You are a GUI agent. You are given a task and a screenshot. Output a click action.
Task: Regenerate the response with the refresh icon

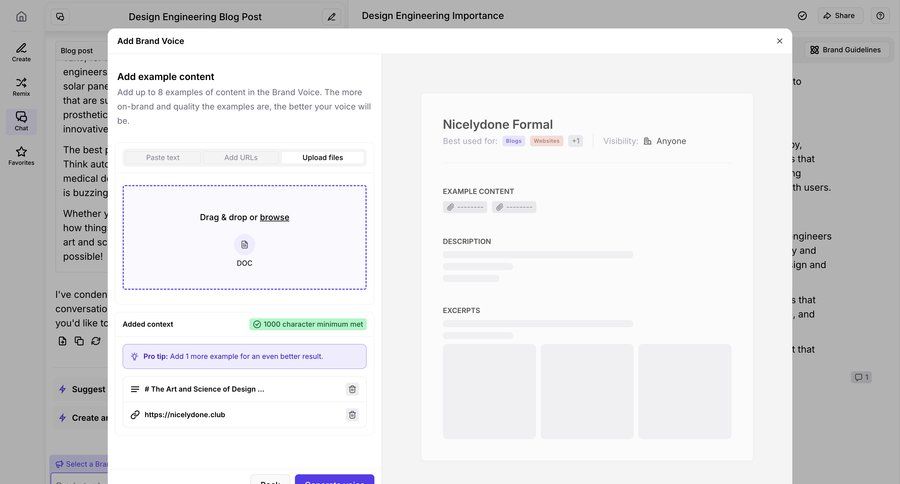pyautogui.click(x=96, y=341)
